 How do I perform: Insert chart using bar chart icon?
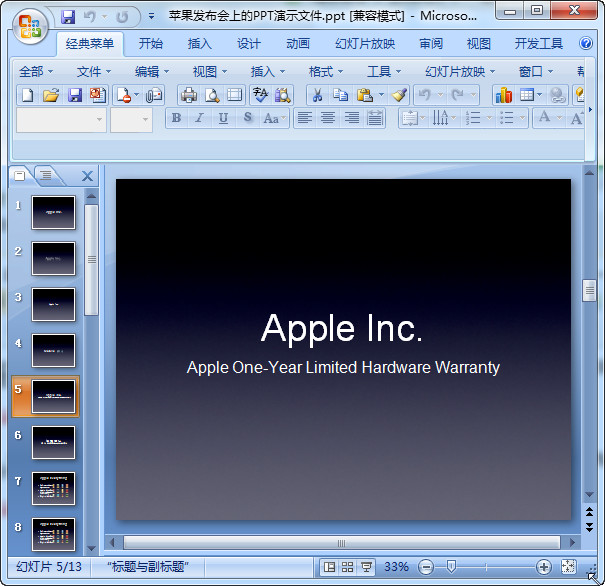point(504,95)
